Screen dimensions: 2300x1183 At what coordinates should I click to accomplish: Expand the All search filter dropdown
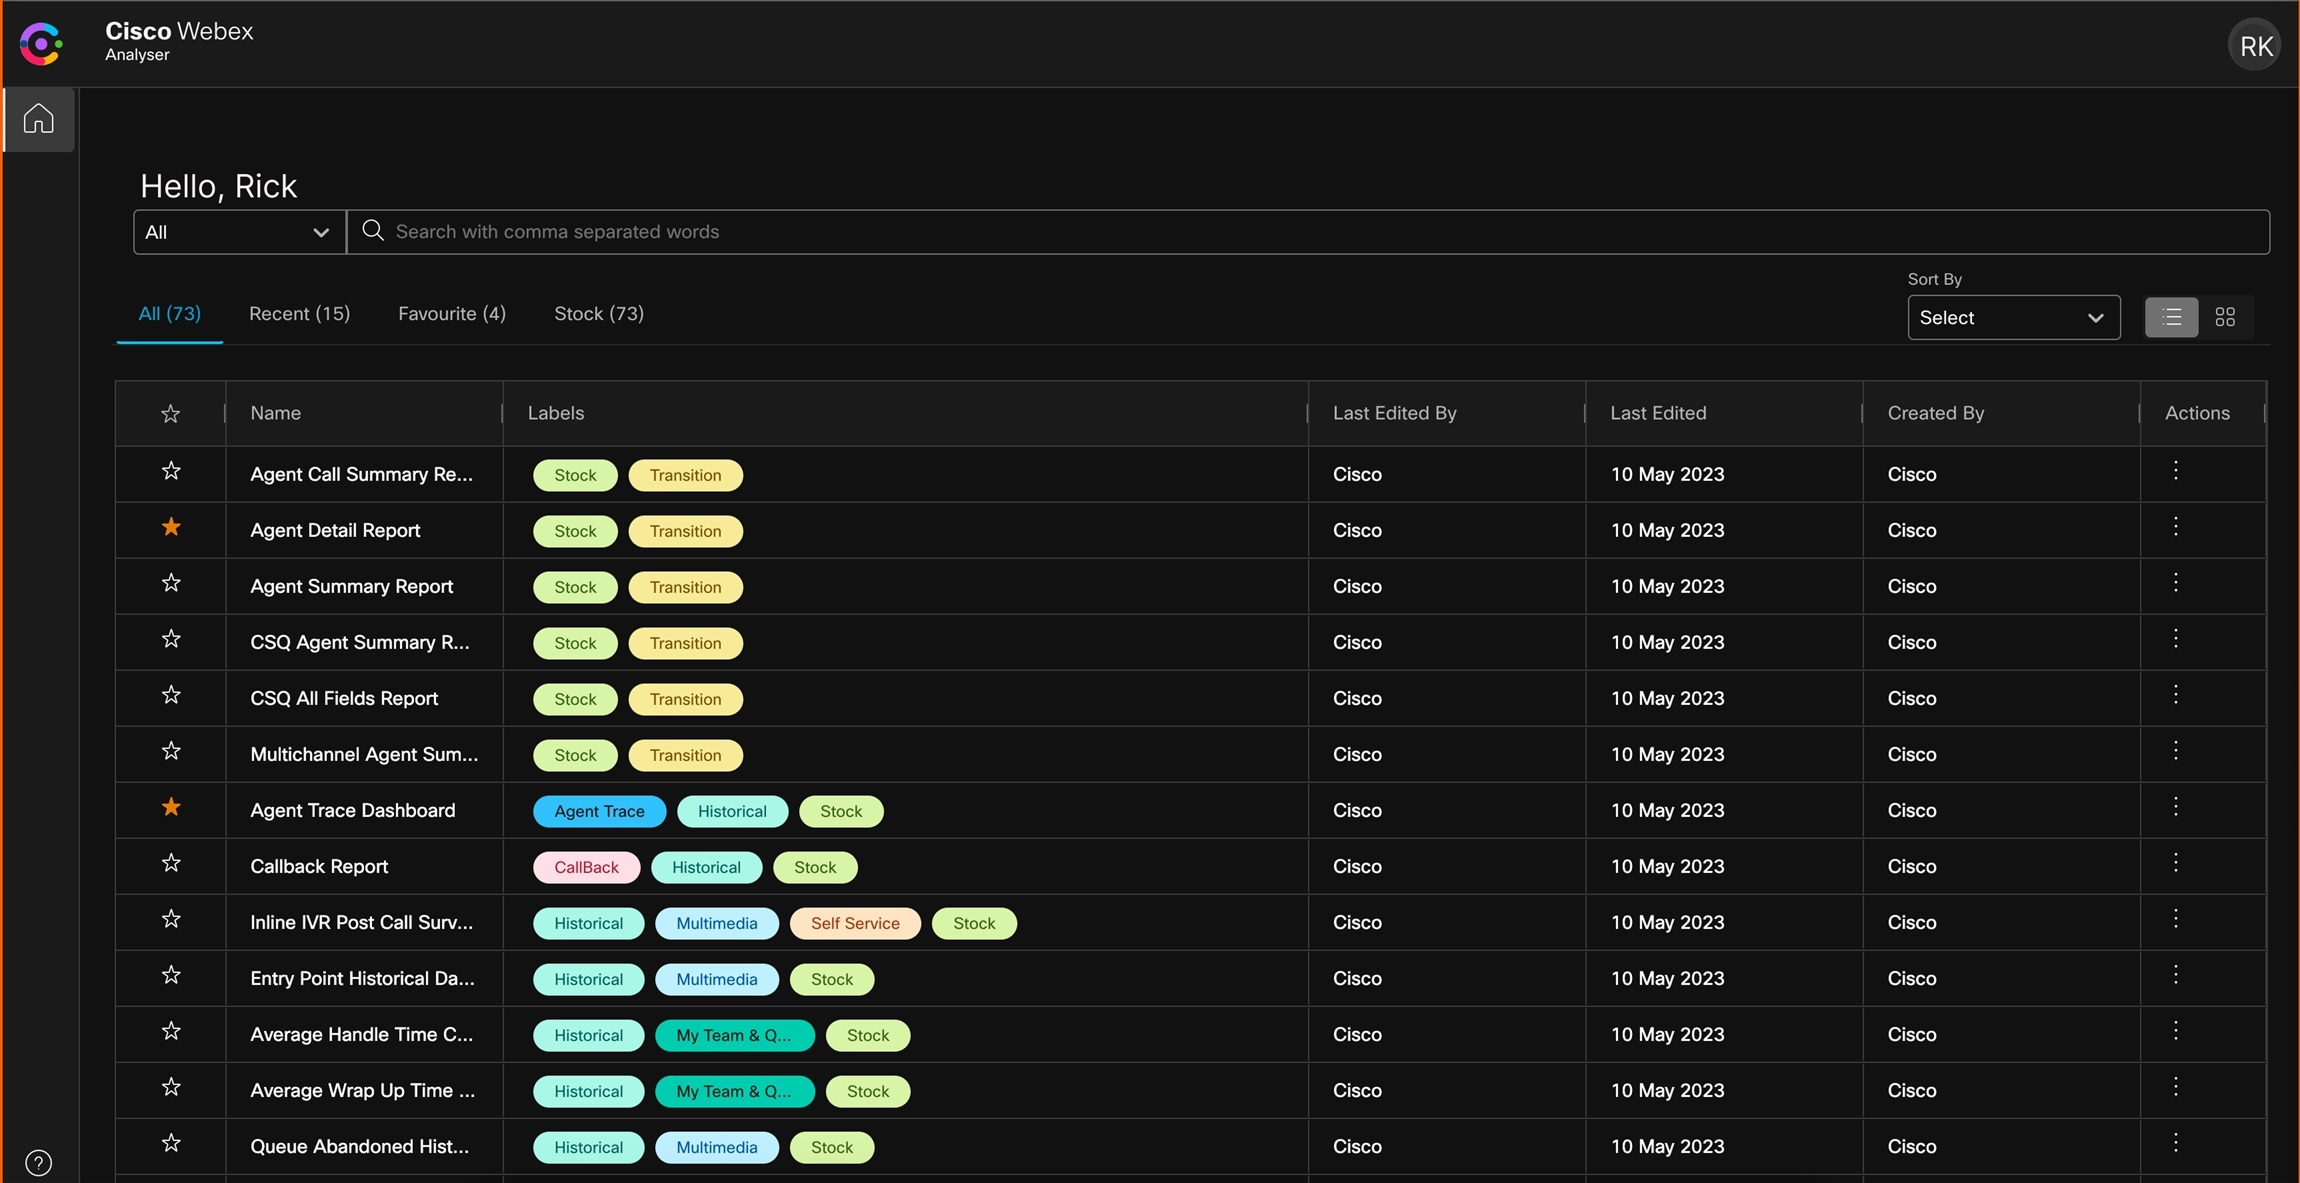(x=237, y=231)
